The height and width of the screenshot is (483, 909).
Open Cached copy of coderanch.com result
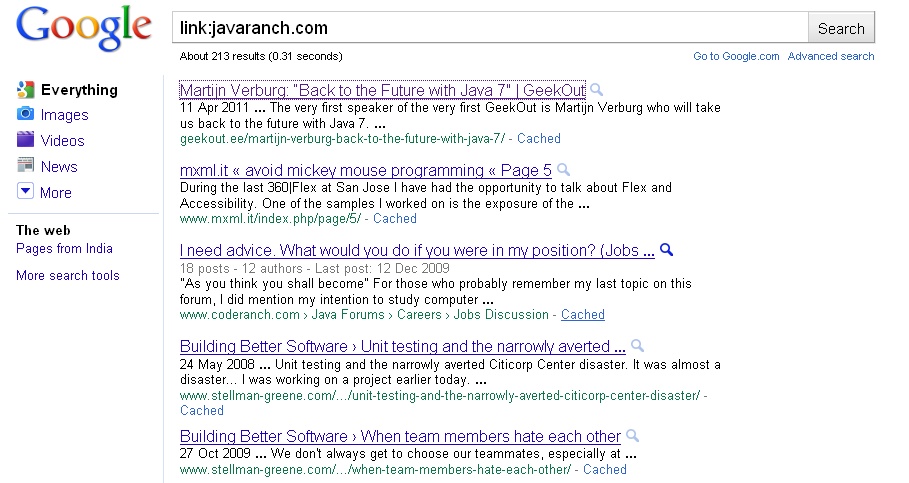(583, 314)
